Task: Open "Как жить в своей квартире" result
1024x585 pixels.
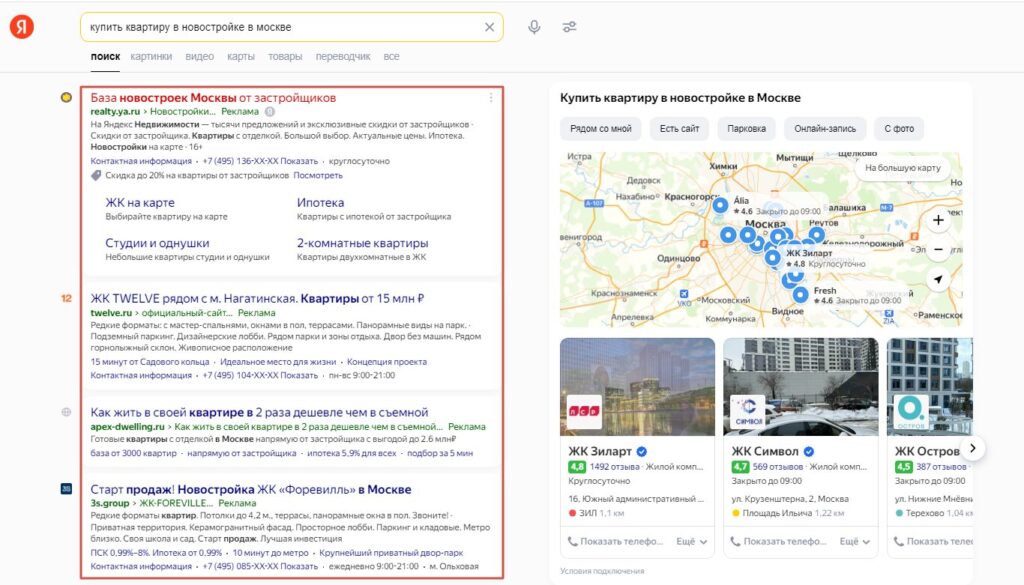Action: coord(259,413)
